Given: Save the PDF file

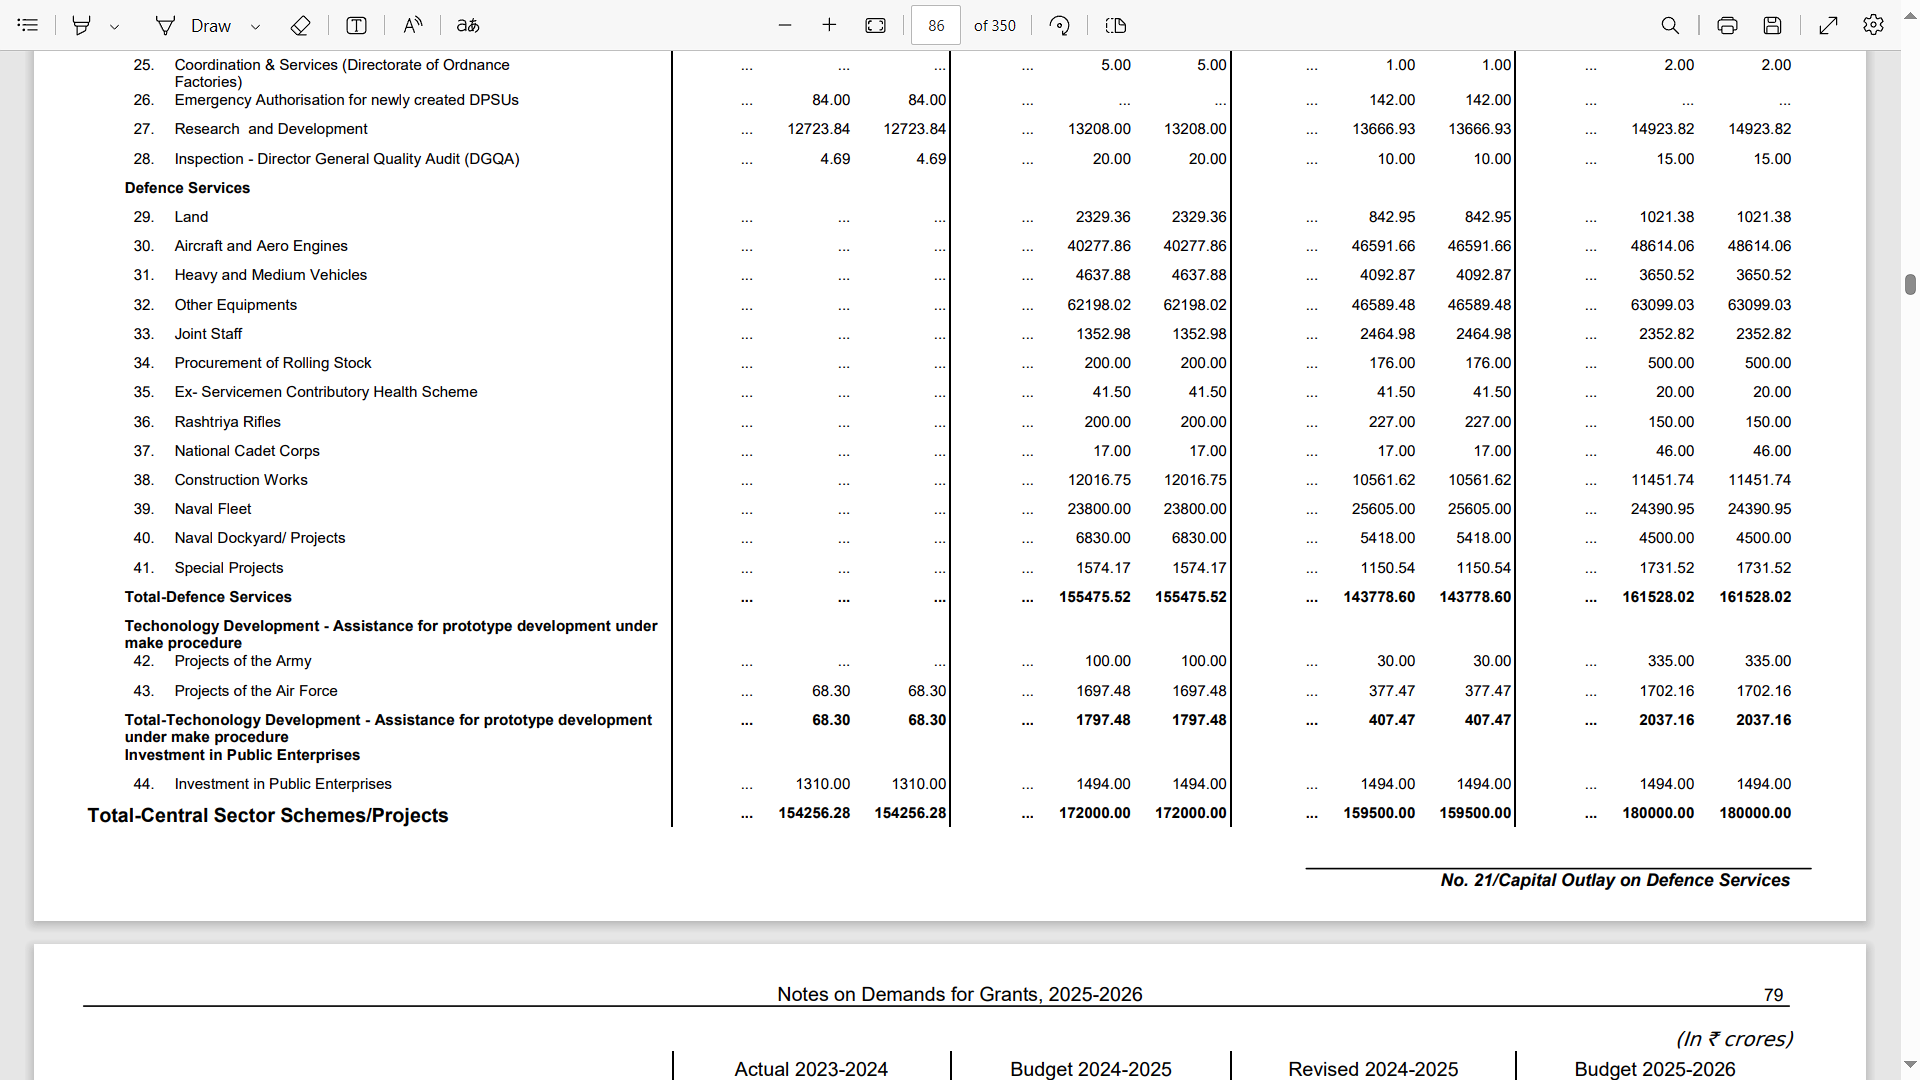Looking at the screenshot, I should [x=1772, y=25].
